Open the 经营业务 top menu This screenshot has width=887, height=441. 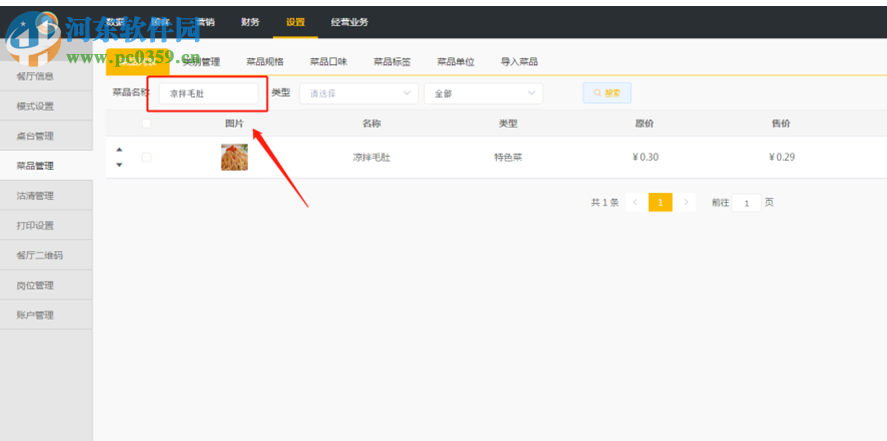click(350, 22)
